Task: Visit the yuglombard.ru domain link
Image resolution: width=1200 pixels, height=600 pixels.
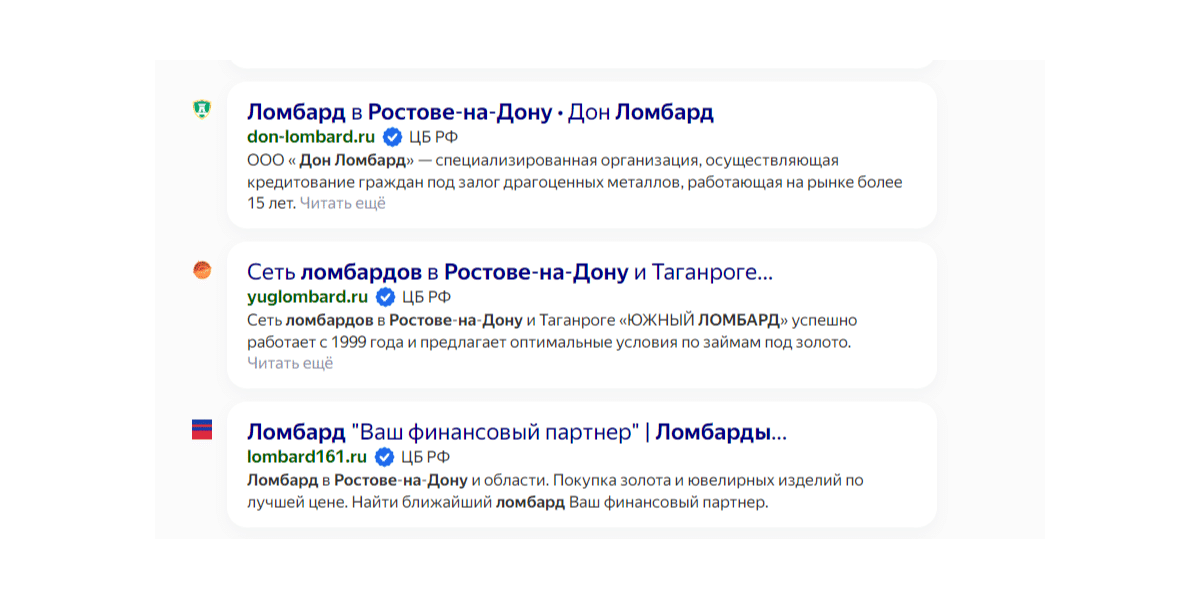Action: click(x=308, y=297)
